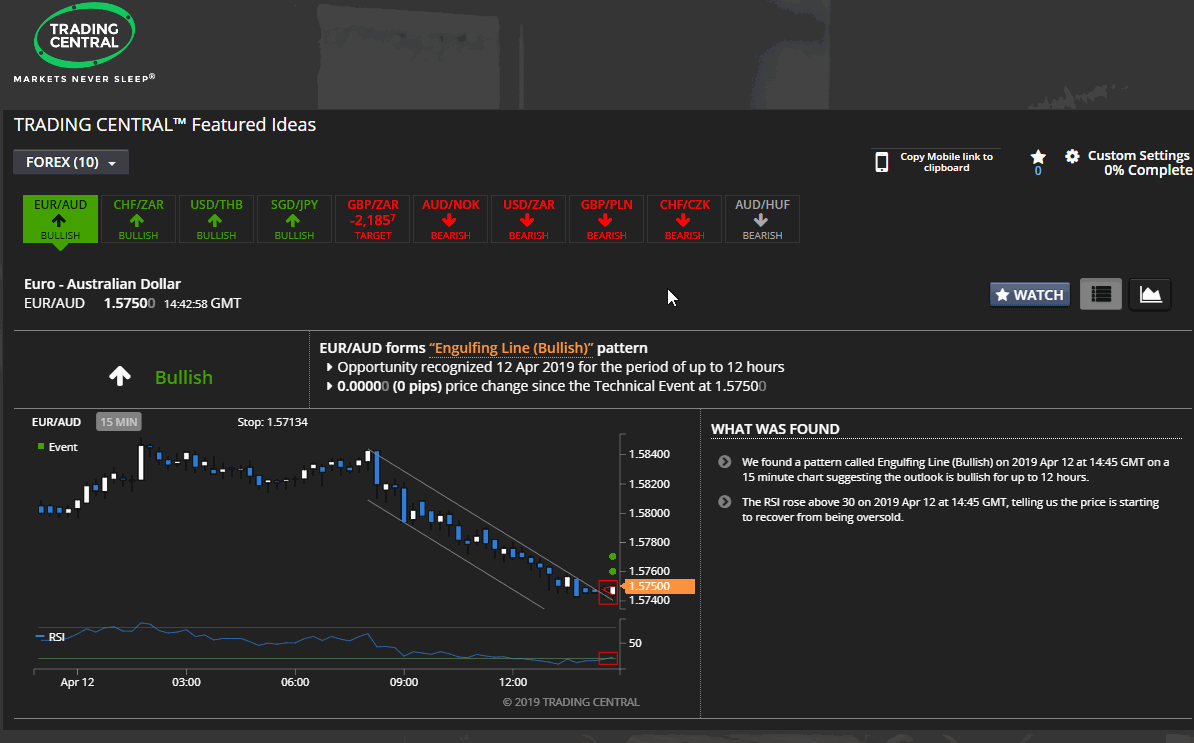
Task: Click the Trading Central logo
Action: pyautogui.click(x=85, y=36)
